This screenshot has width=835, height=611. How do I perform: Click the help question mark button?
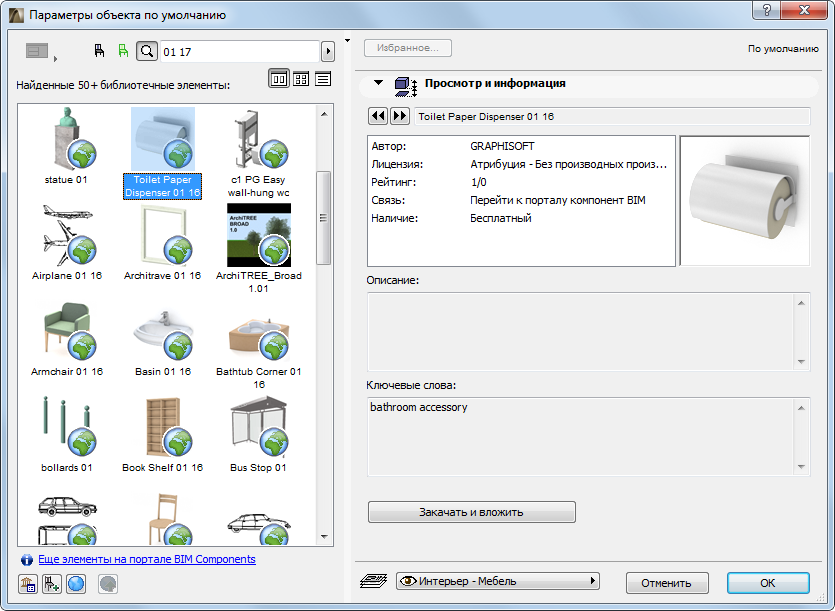(766, 10)
